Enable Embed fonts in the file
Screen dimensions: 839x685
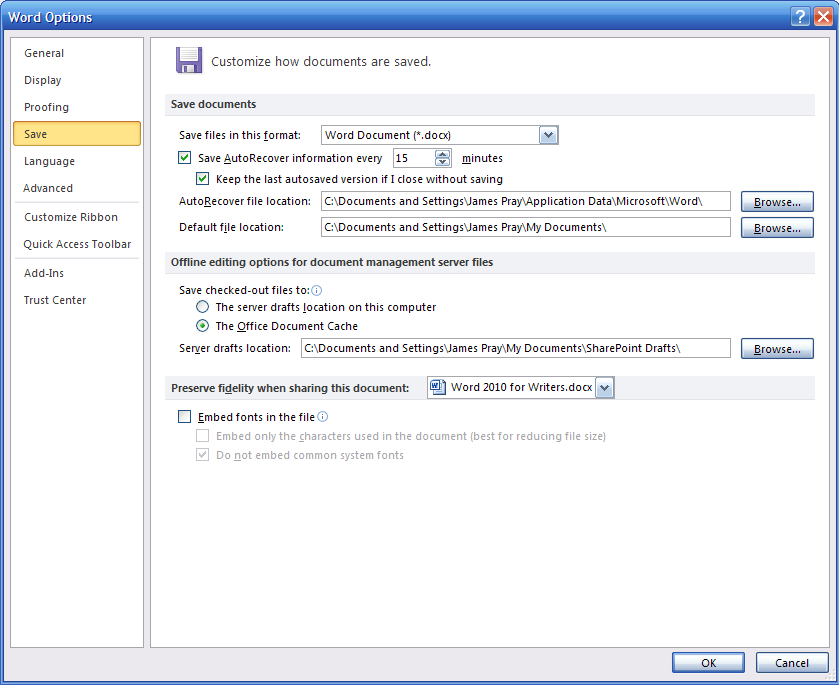(x=185, y=416)
